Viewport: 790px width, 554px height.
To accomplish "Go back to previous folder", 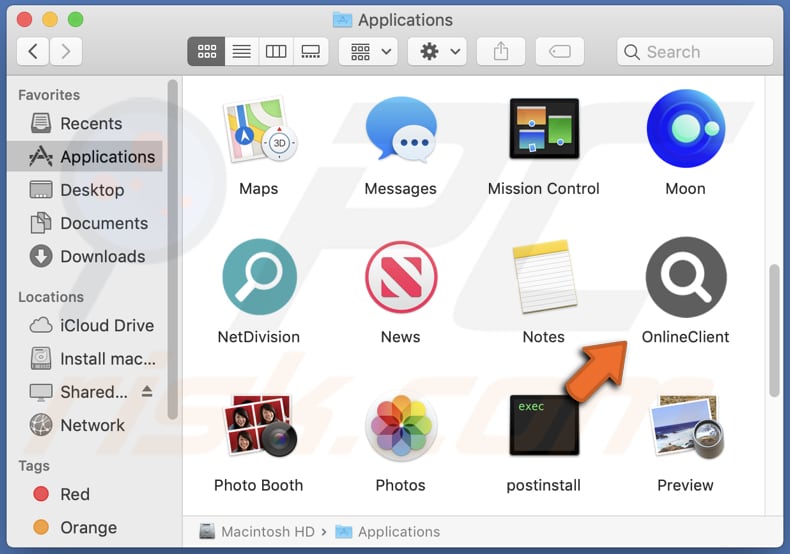I will (33, 51).
